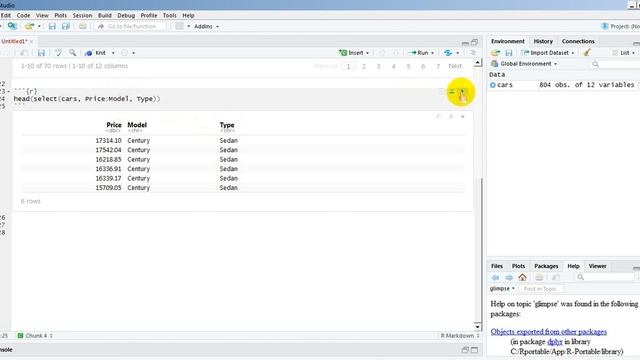The image size is (640, 360).
Task: Click the Find in Topic field
Action: [x=540, y=289]
